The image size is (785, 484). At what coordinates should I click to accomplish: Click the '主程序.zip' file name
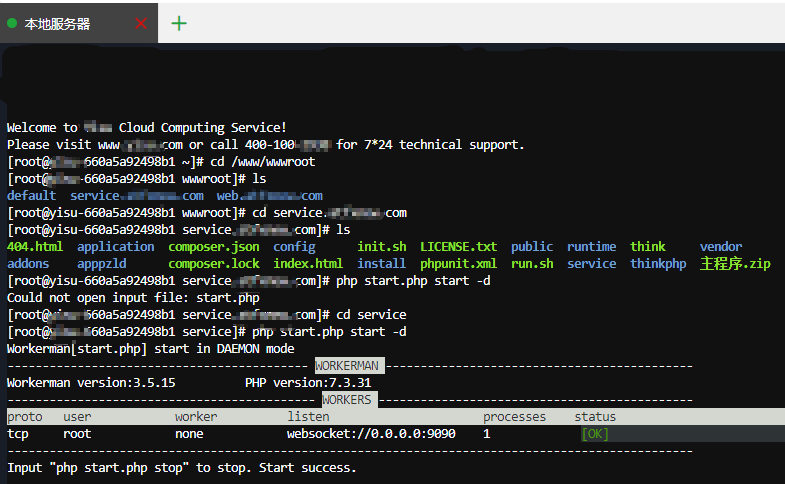(735, 264)
